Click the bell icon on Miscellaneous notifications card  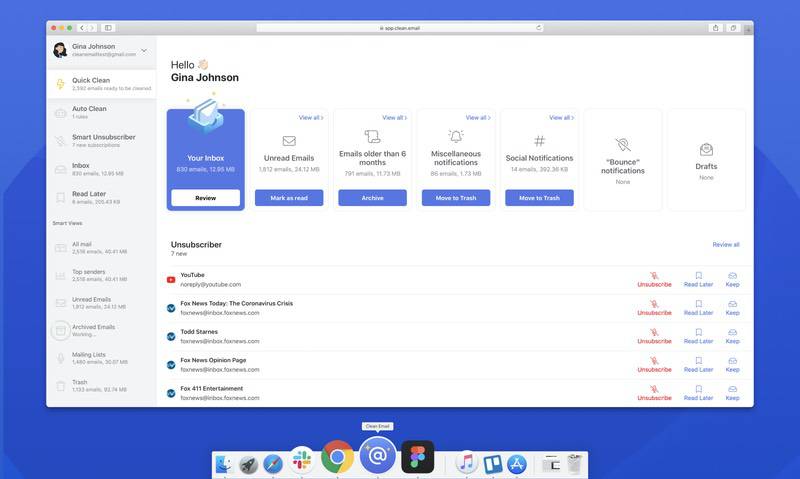pos(456,137)
